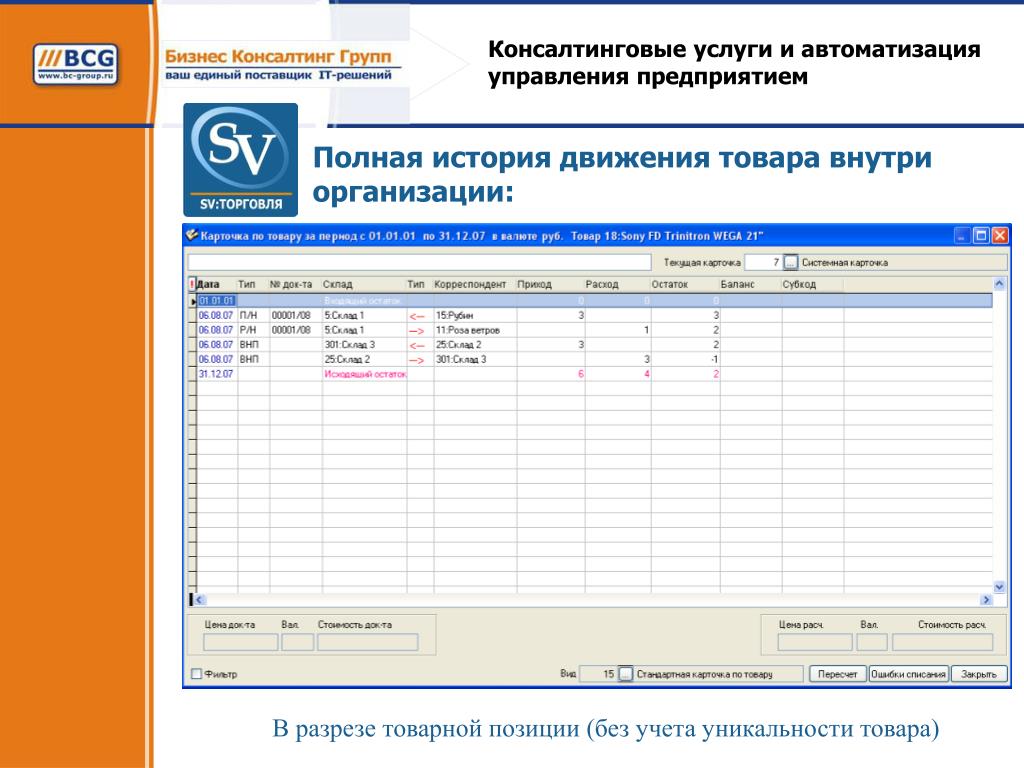Viewport: 1024px width, 768px height.
Task: Click the Вид number field showing 15
Action: pos(598,673)
